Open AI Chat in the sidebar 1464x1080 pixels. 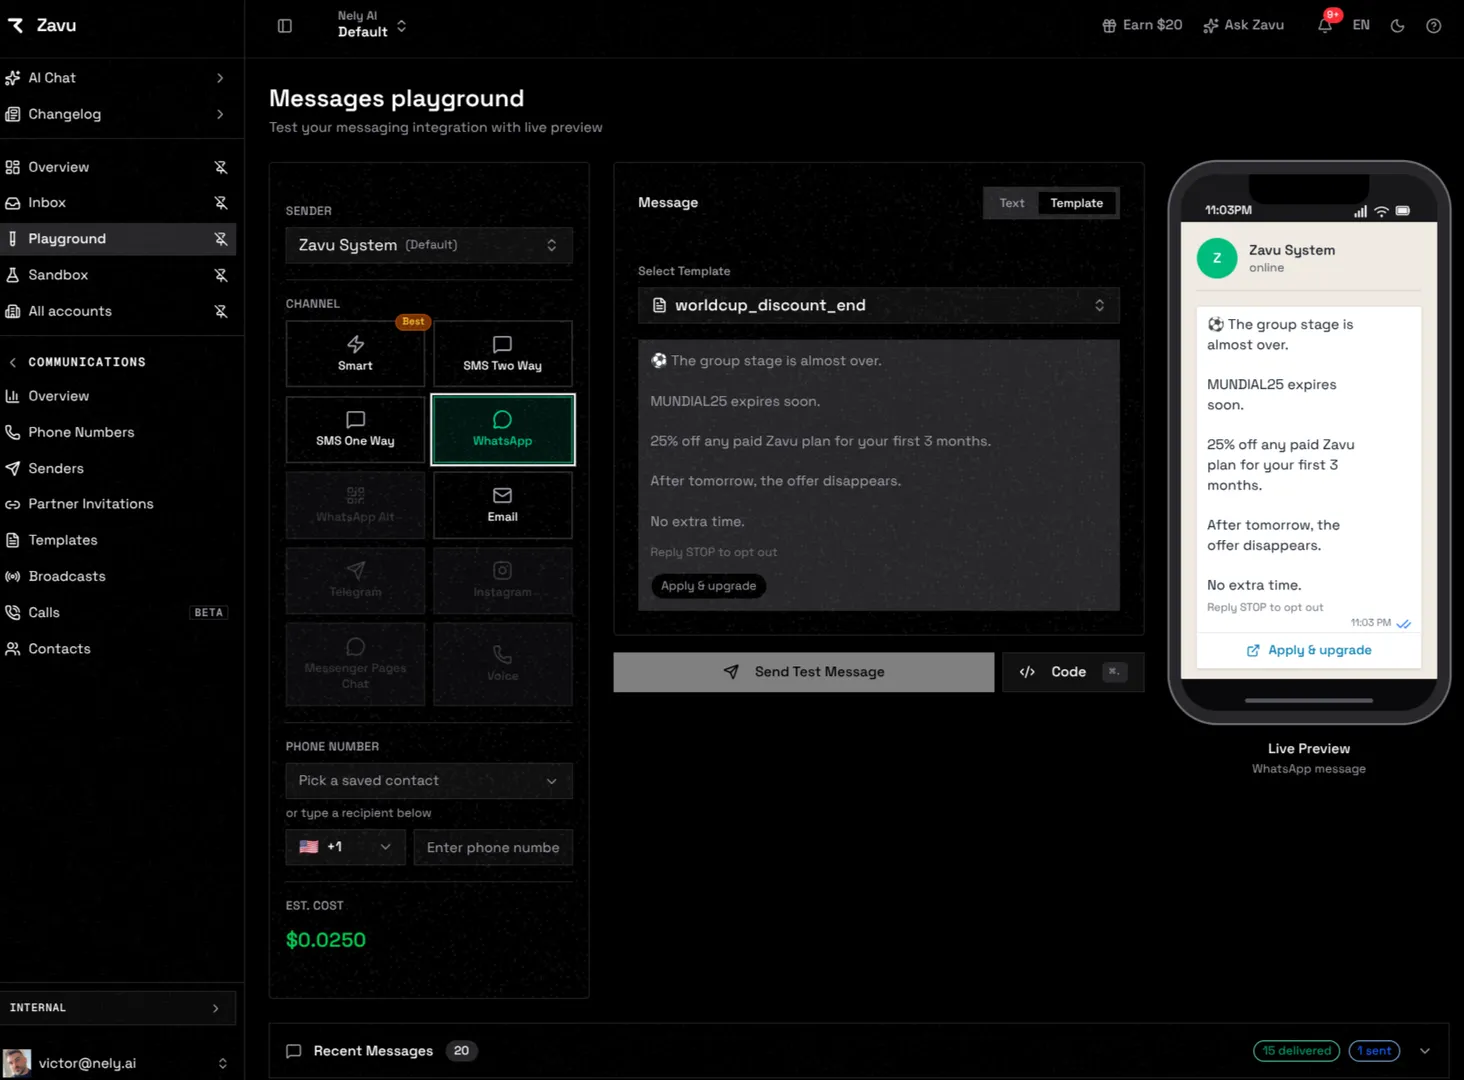(x=118, y=78)
